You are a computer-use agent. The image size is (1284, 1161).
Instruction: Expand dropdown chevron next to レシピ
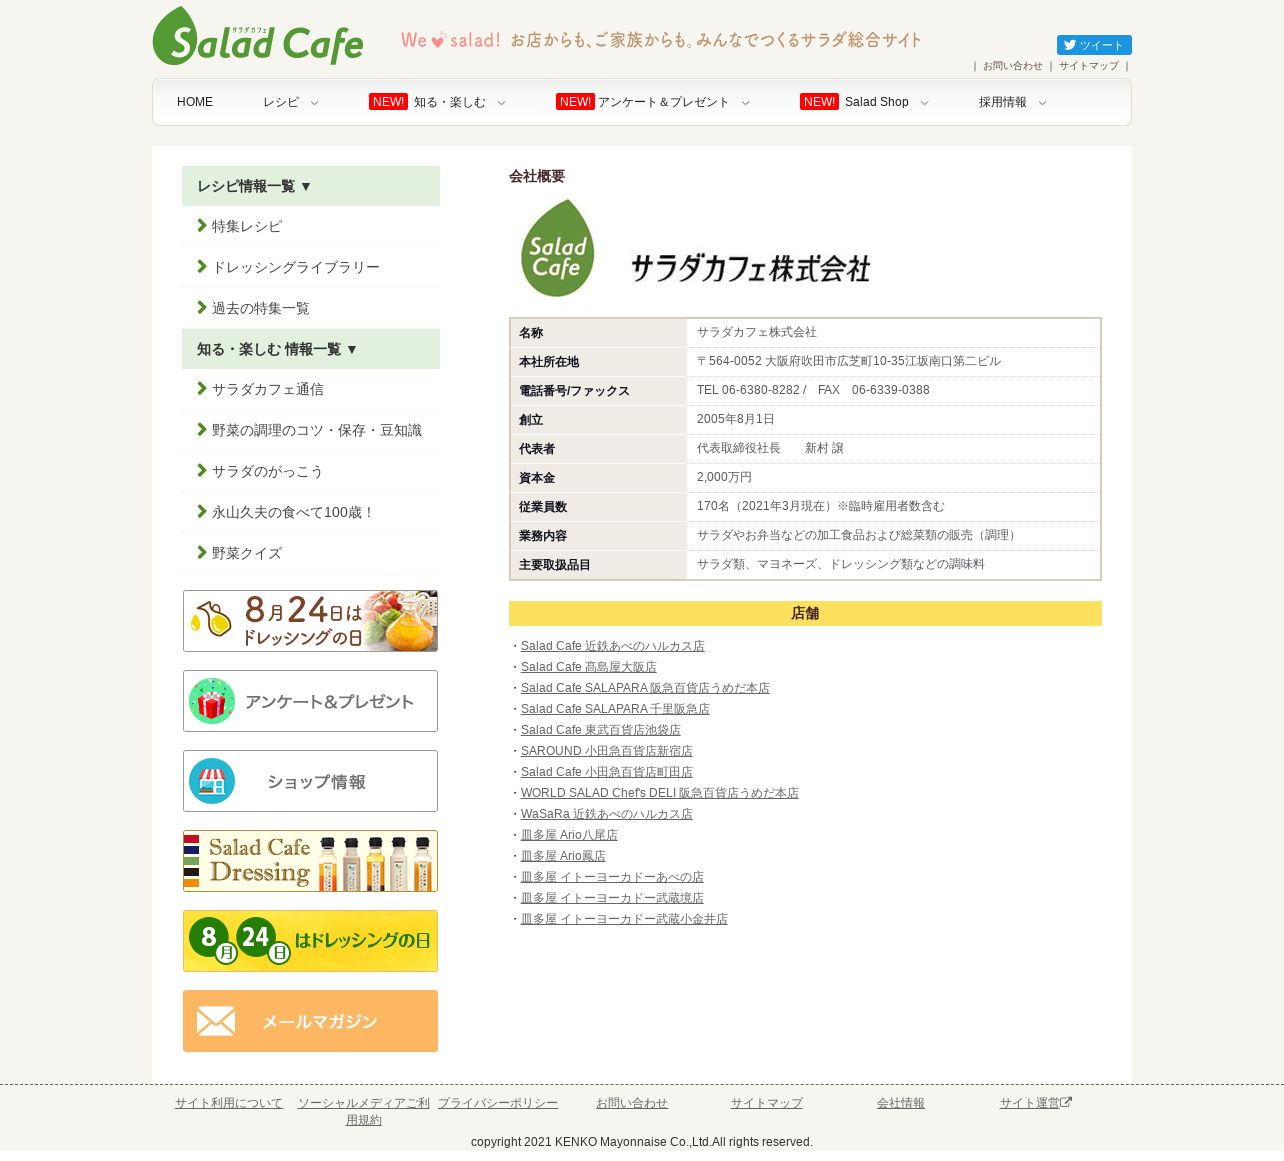314,103
